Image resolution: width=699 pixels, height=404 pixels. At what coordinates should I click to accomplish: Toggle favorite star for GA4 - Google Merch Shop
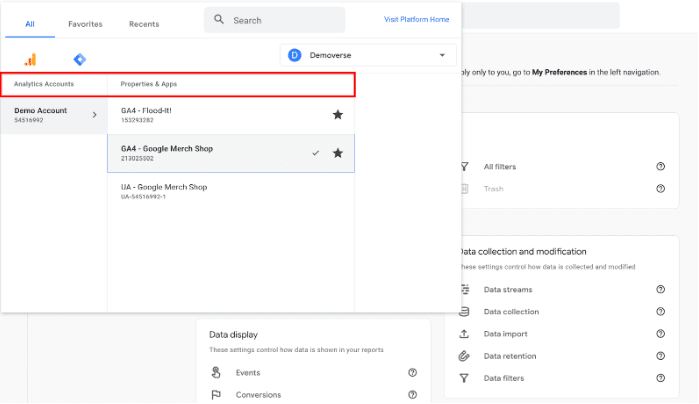coord(338,153)
